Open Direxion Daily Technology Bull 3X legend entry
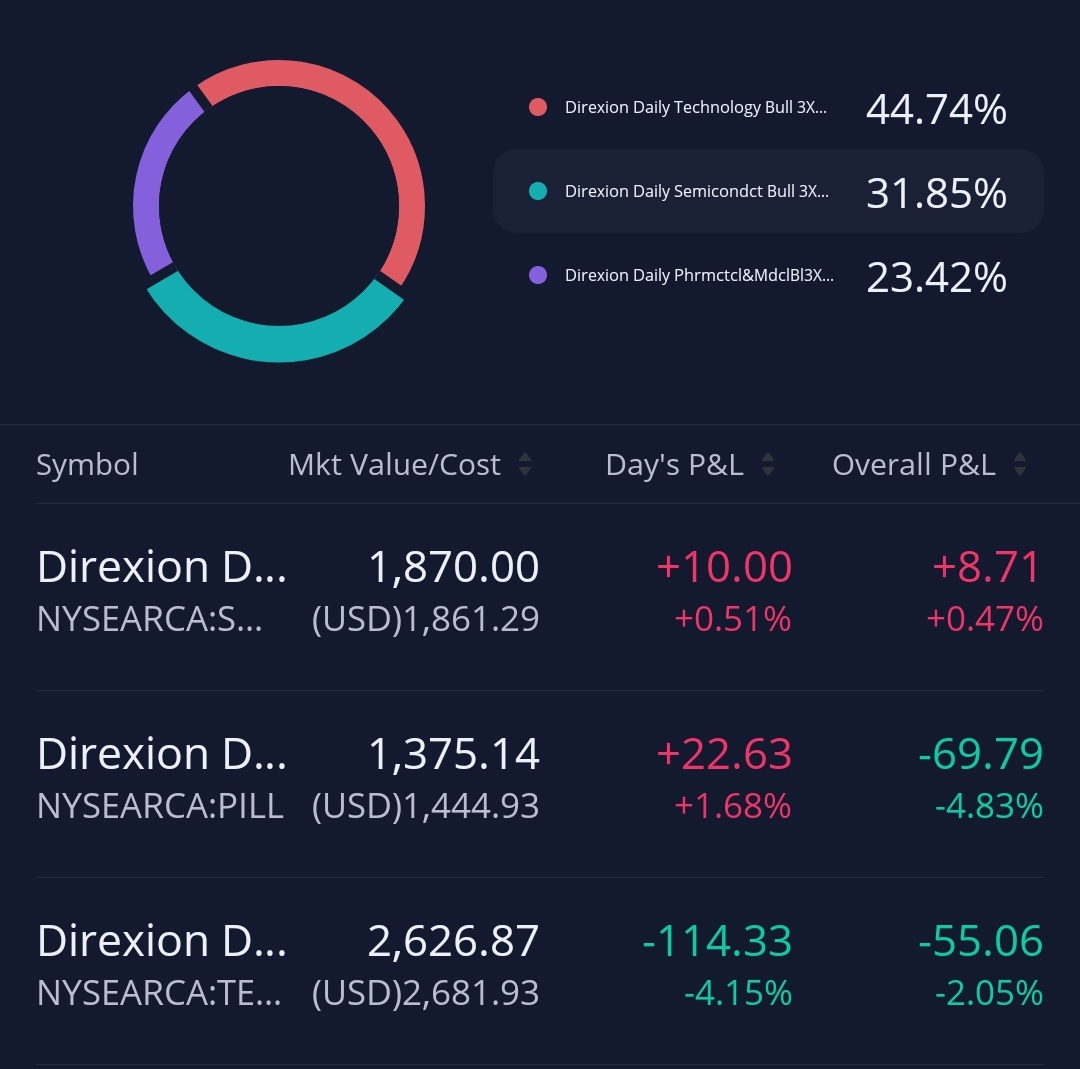Screen dimensions: 1080x1069 [x=696, y=107]
